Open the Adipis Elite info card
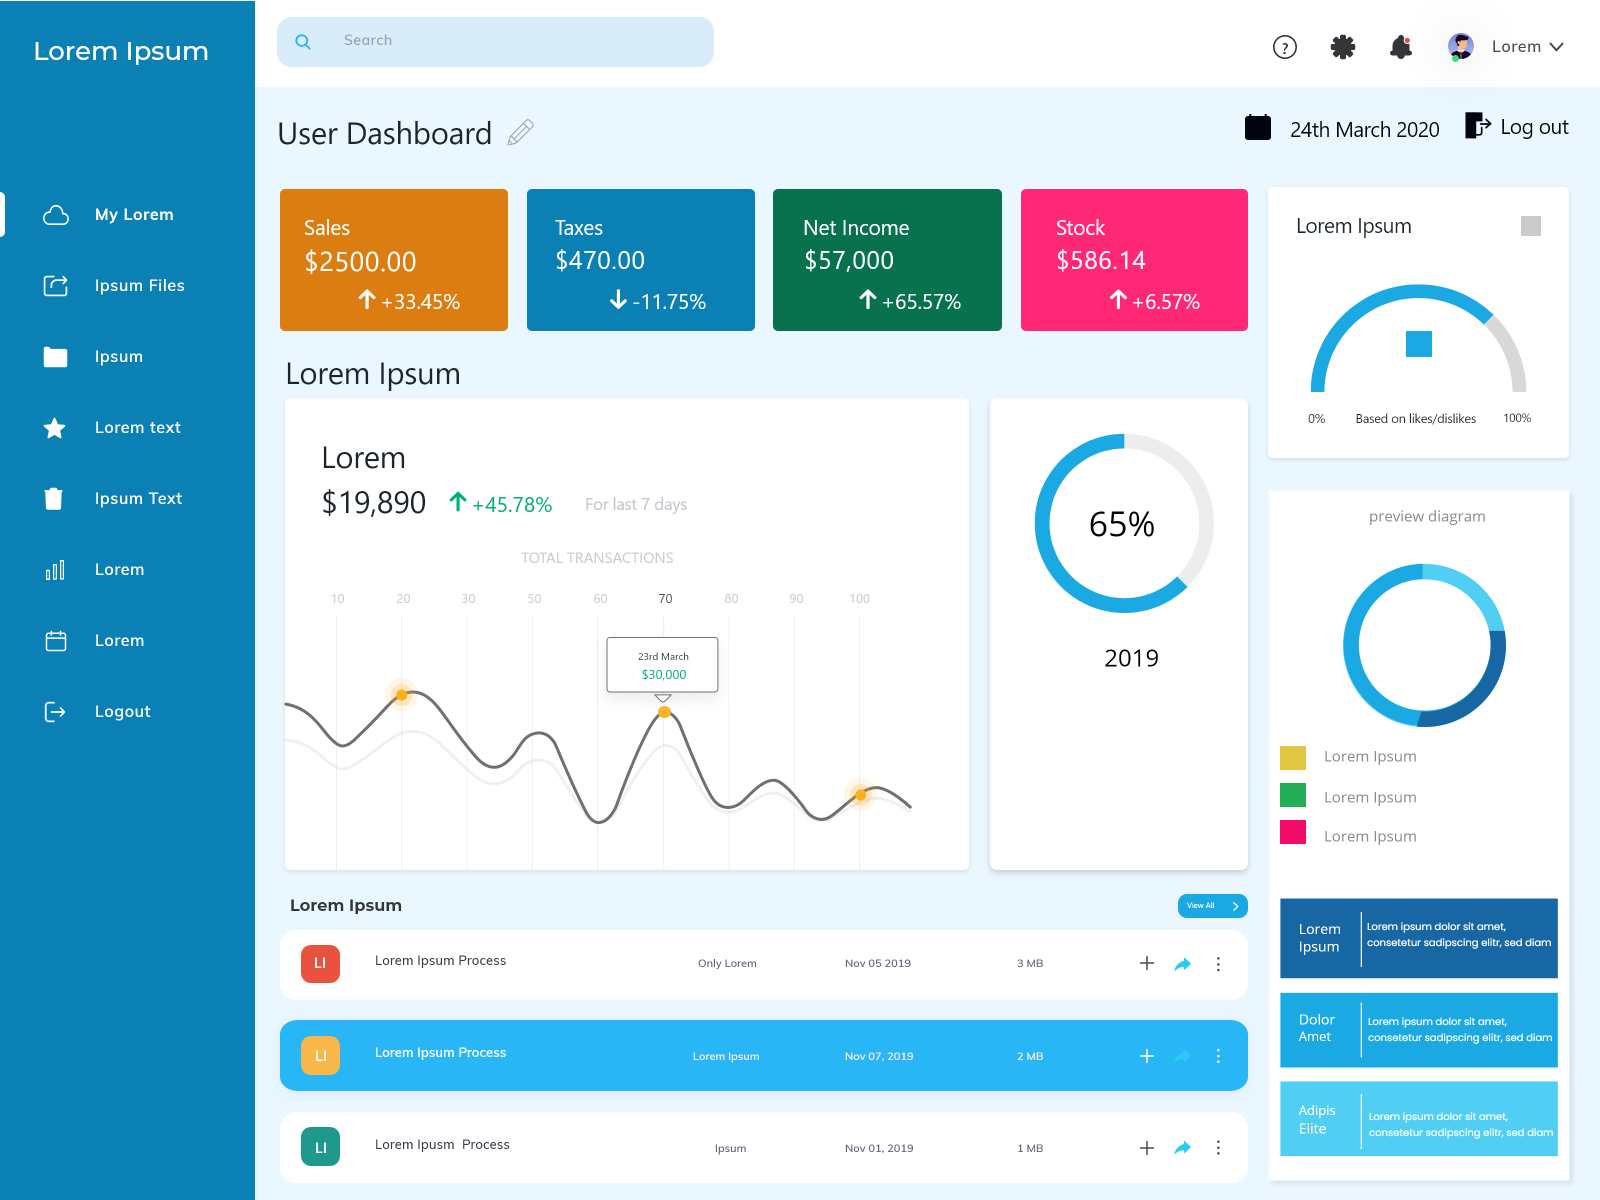 coord(1419,1119)
